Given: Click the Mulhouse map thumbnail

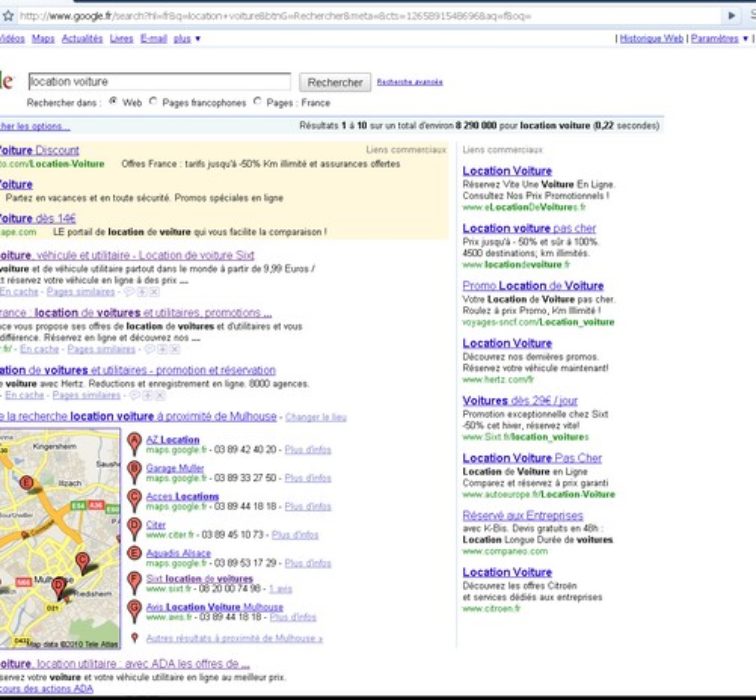Looking at the screenshot, I should pyautogui.click(x=59, y=538).
